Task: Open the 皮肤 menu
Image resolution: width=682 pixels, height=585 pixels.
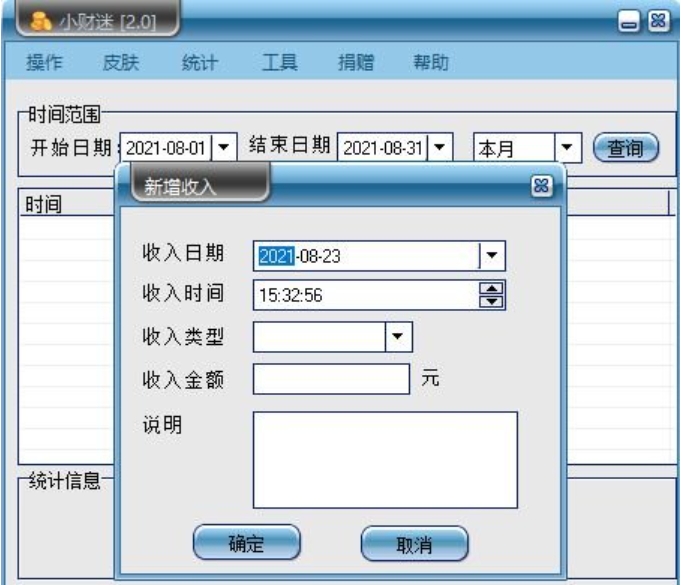Action: pos(121,63)
